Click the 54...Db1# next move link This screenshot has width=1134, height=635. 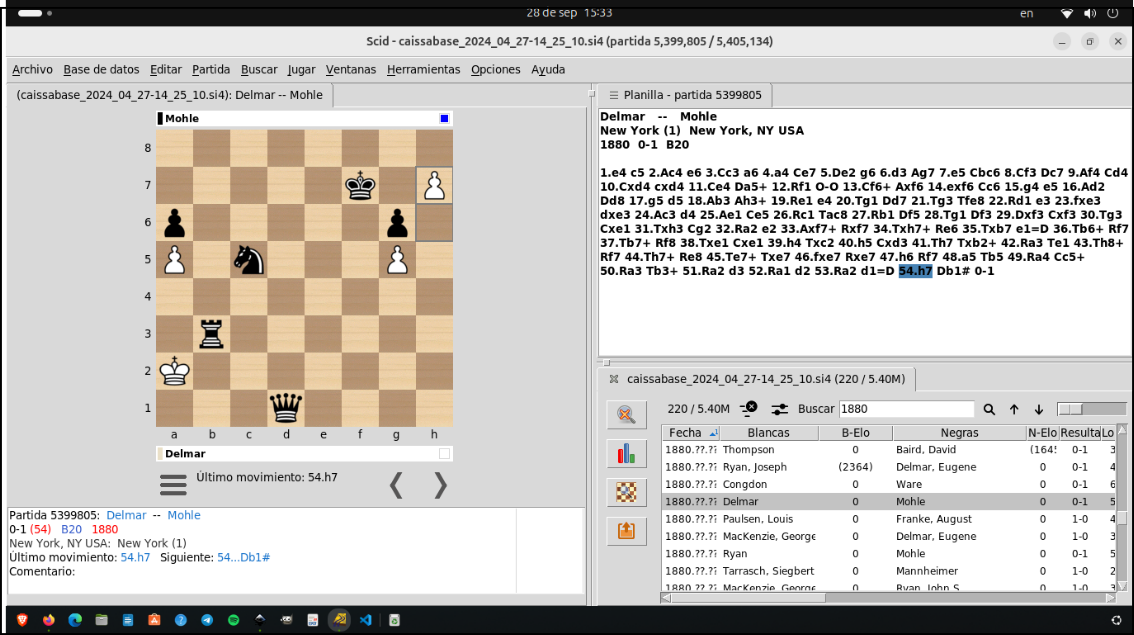243,557
